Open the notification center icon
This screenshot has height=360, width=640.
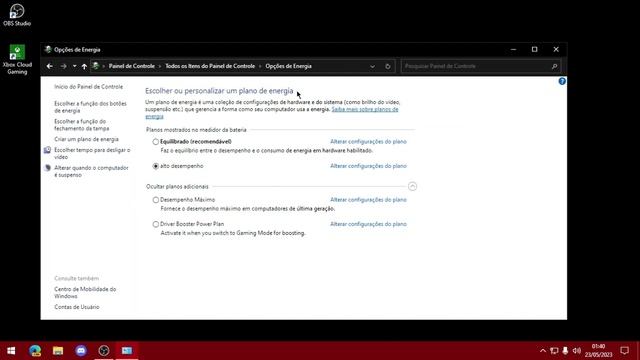point(624,351)
